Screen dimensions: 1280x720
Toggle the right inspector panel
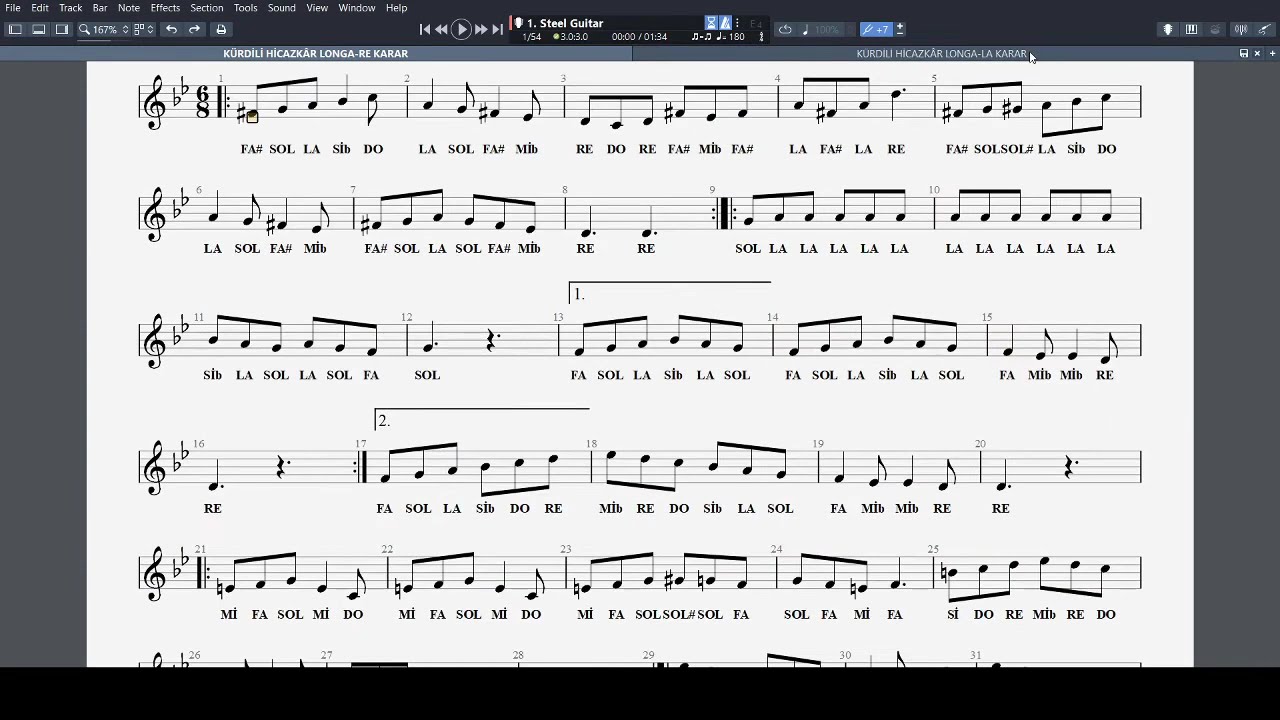click(62, 29)
